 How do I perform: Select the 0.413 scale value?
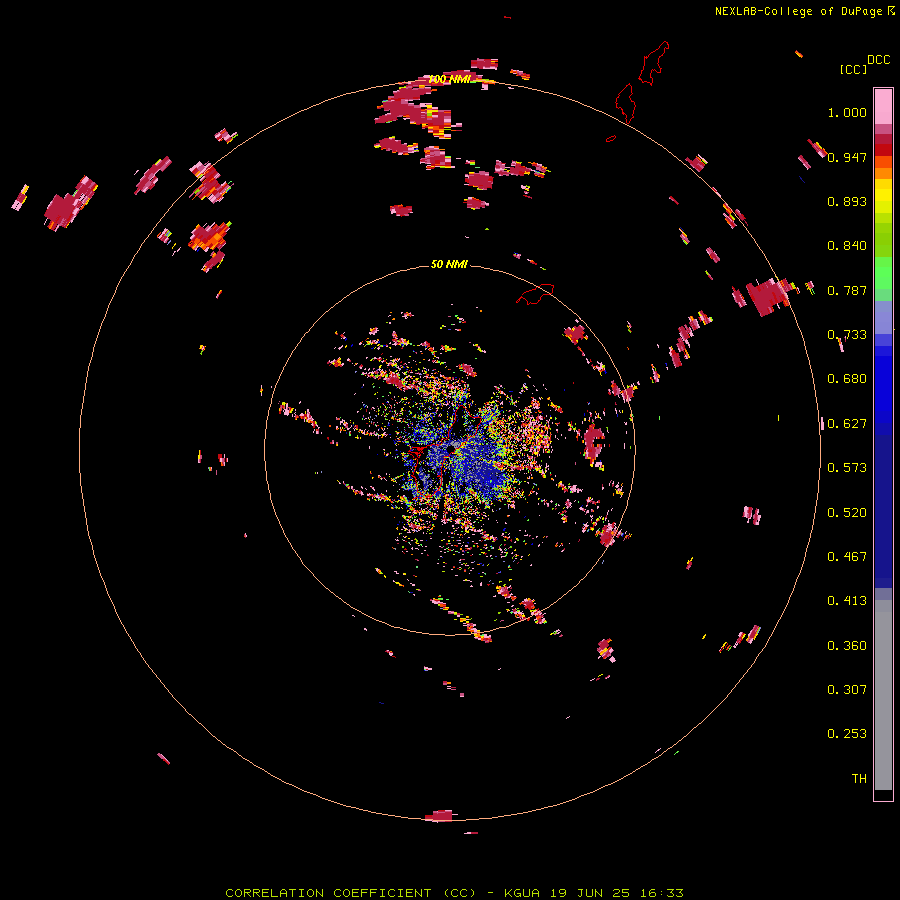click(x=847, y=601)
